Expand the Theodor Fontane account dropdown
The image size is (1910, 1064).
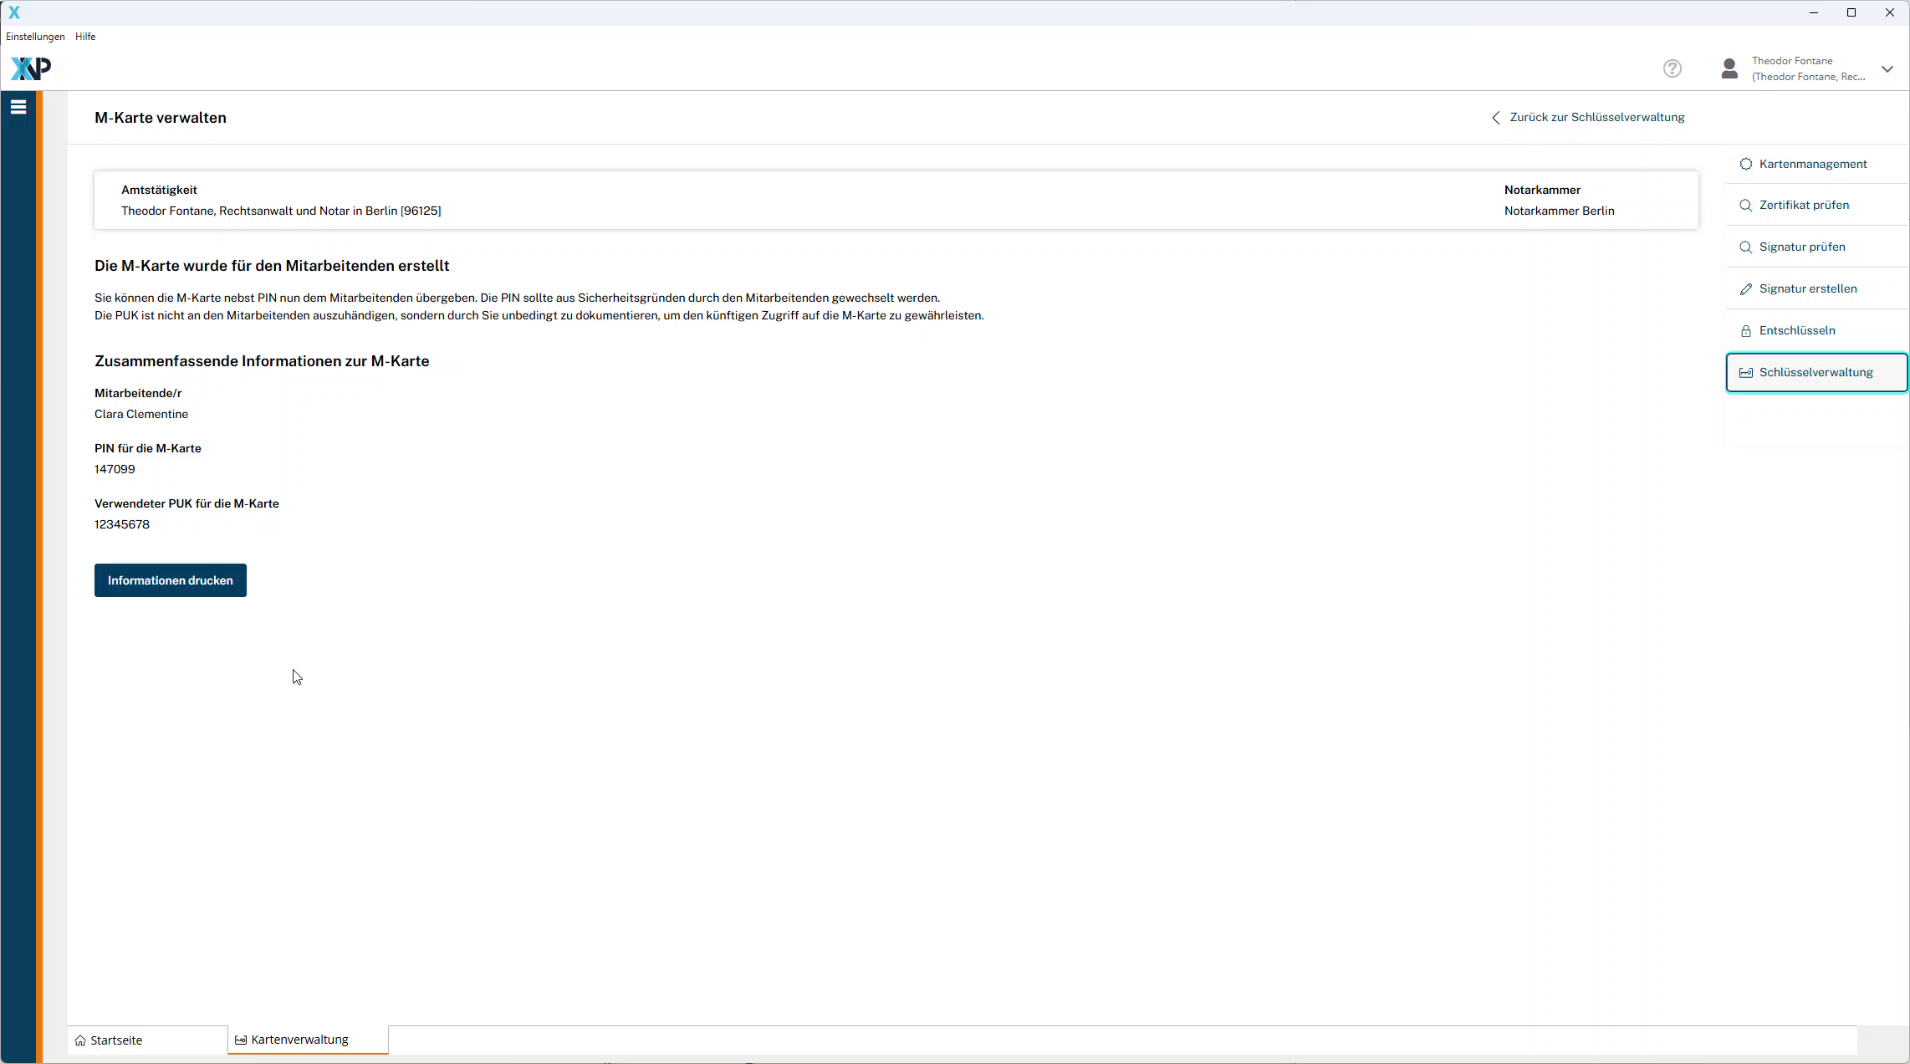point(1887,69)
